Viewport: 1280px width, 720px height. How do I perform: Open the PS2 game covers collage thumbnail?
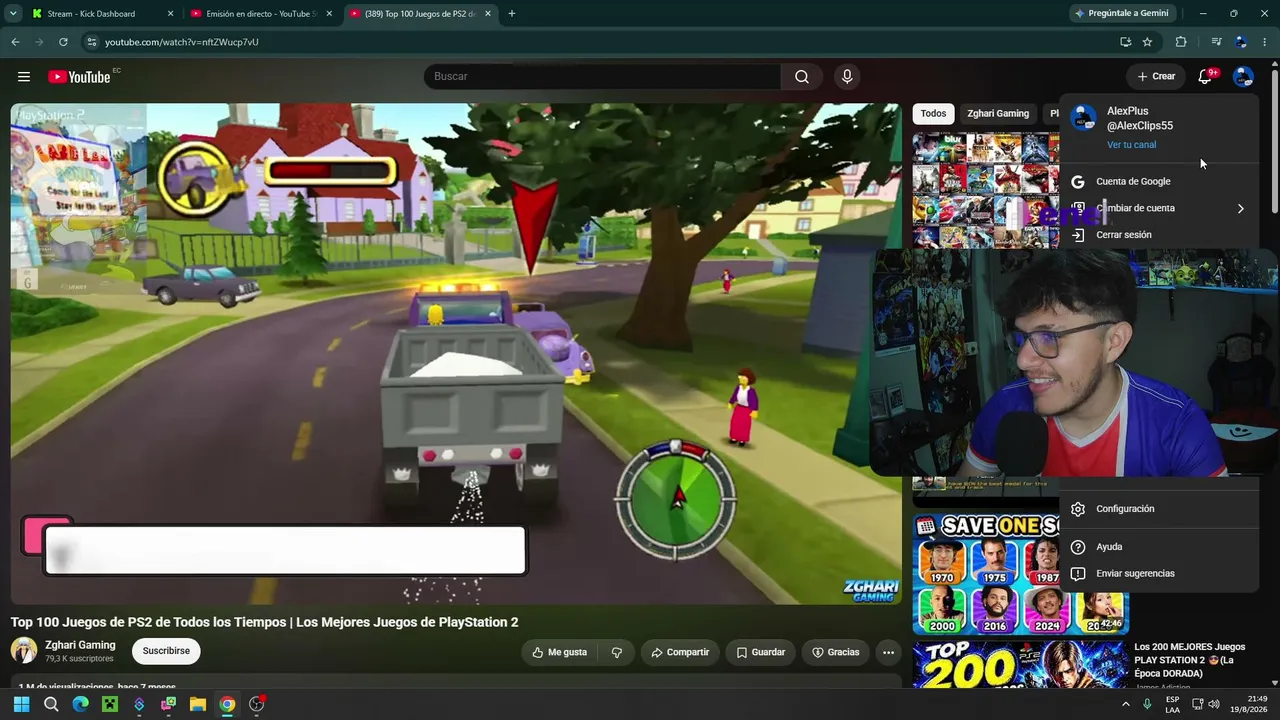point(986,191)
